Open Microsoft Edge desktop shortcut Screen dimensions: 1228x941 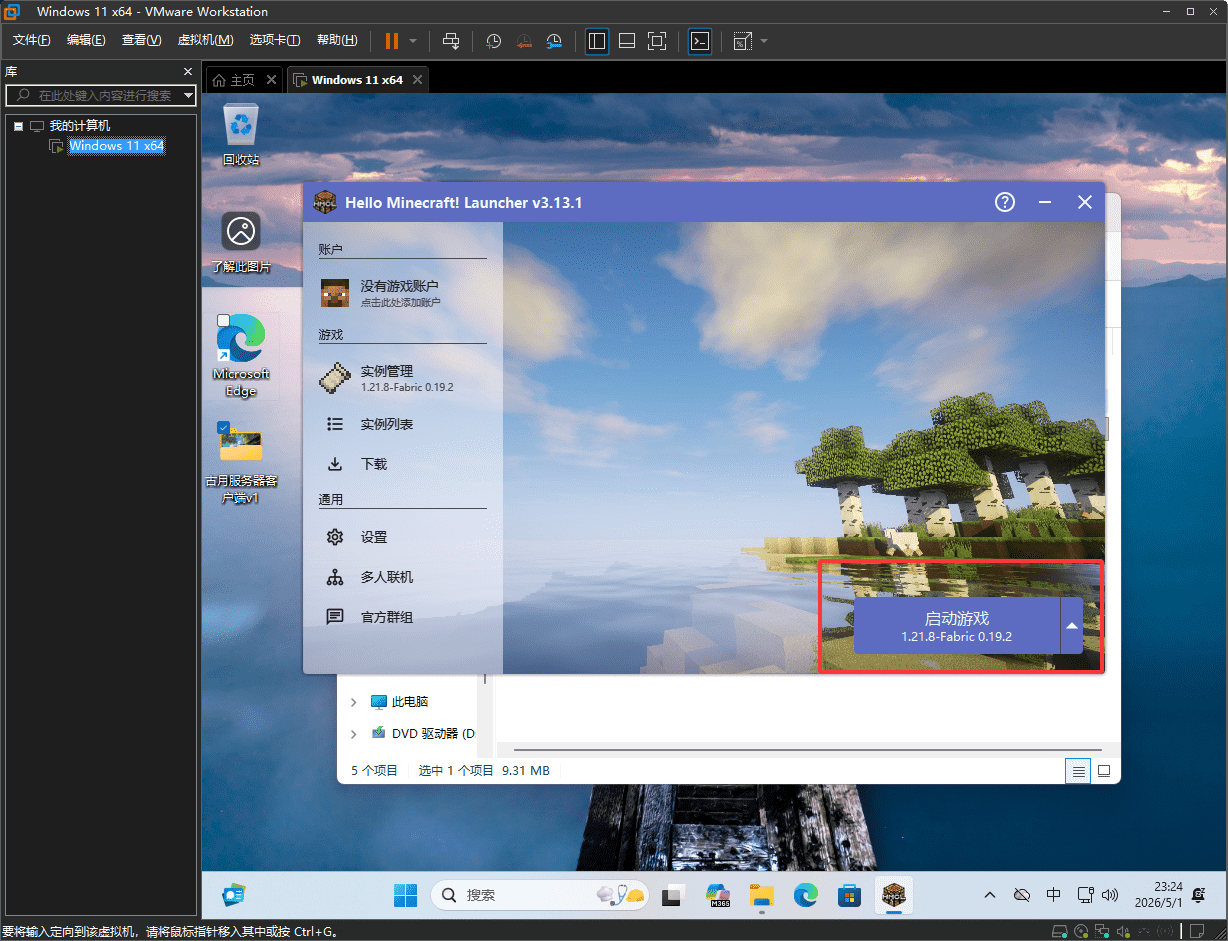pyautogui.click(x=241, y=355)
